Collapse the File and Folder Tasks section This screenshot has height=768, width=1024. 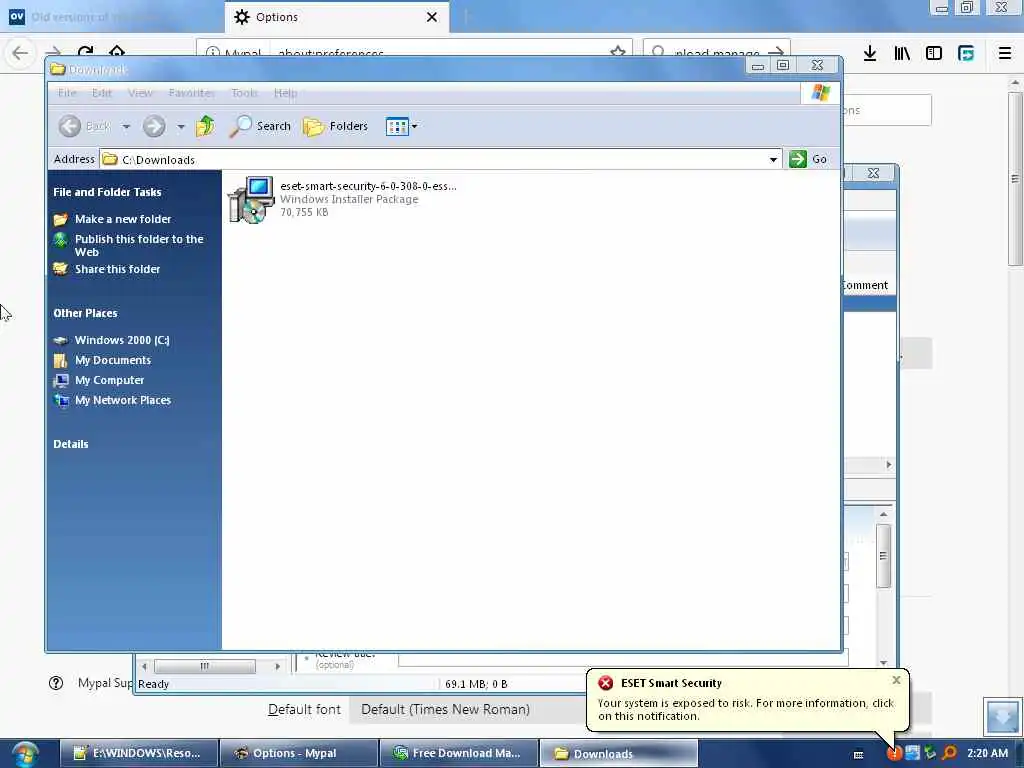click(x=107, y=192)
